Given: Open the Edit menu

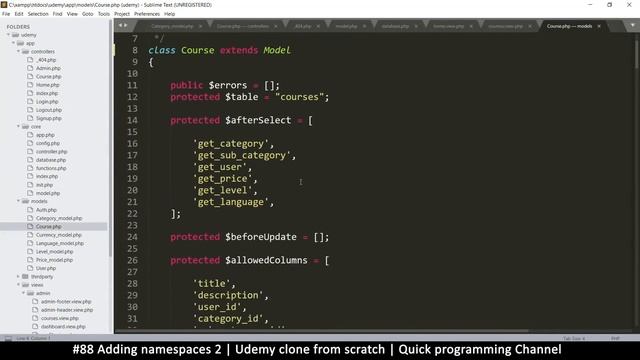Looking at the screenshot, I should [19, 14].
